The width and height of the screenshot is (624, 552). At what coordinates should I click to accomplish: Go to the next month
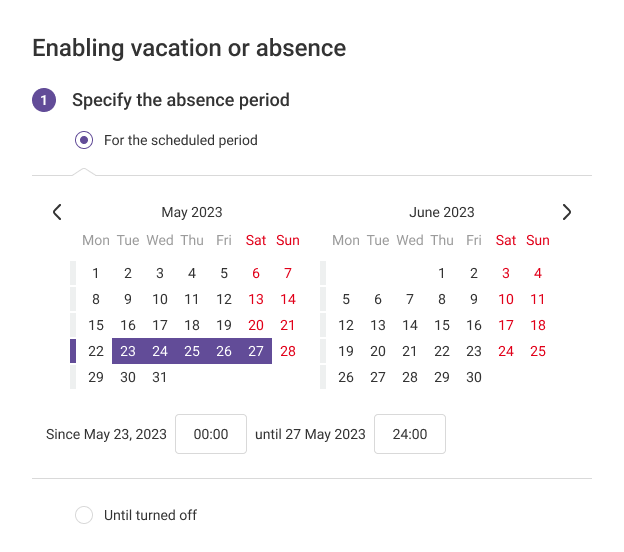(567, 212)
